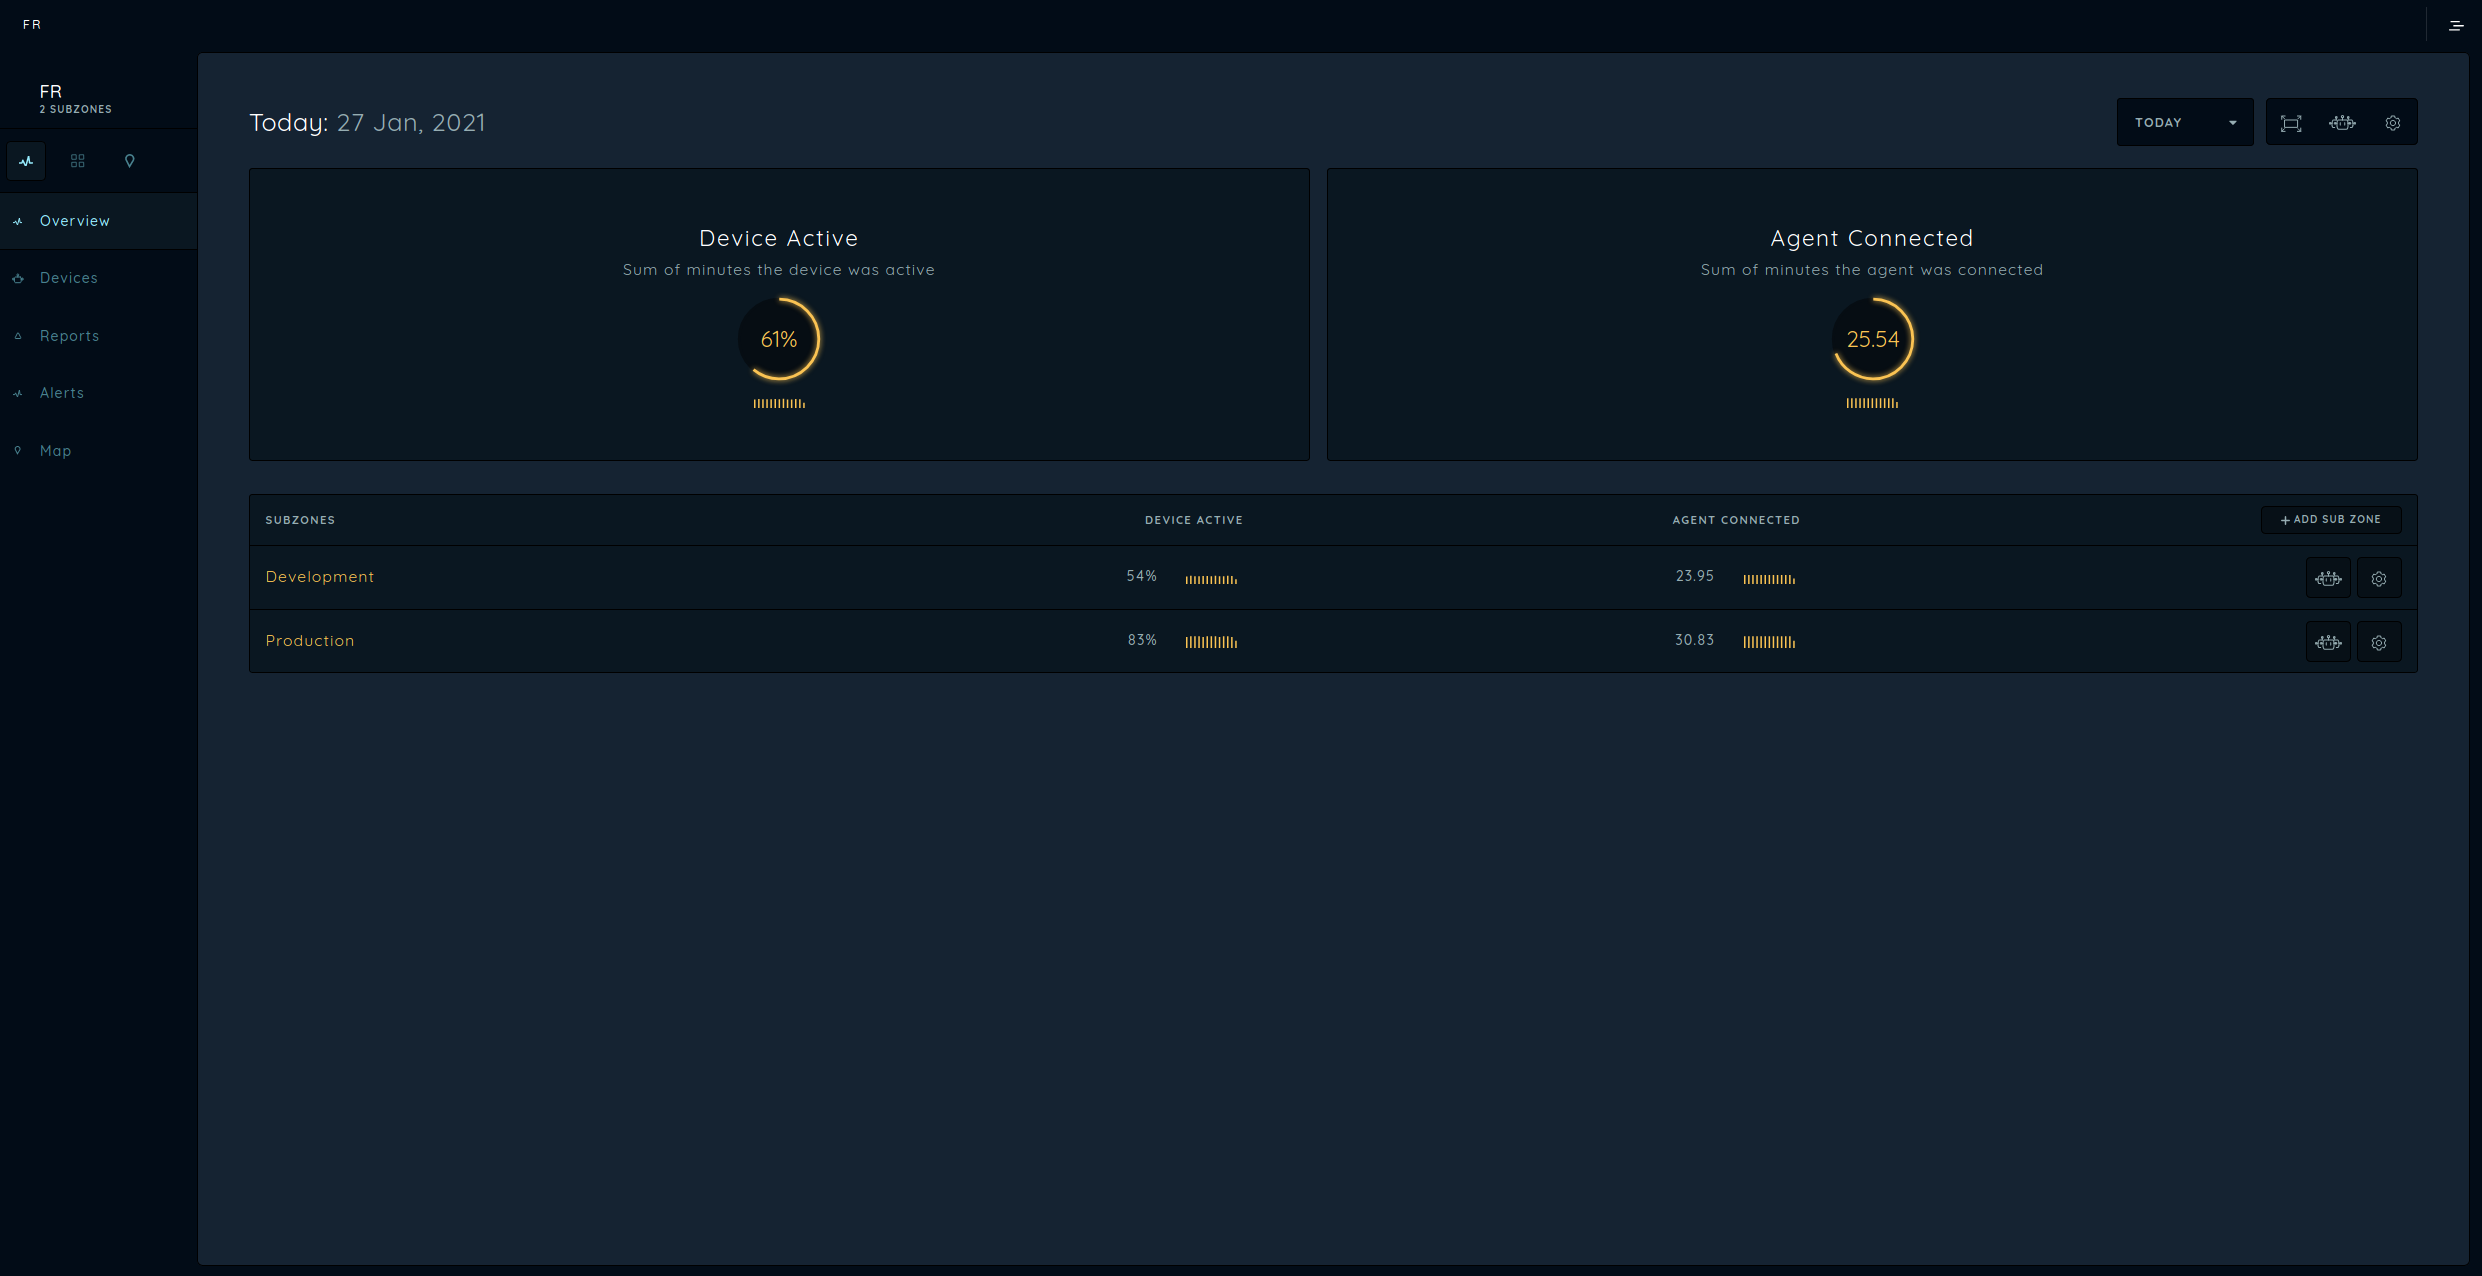Expand the TODAY date range dropdown
2482x1276 pixels.
(2184, 123)
